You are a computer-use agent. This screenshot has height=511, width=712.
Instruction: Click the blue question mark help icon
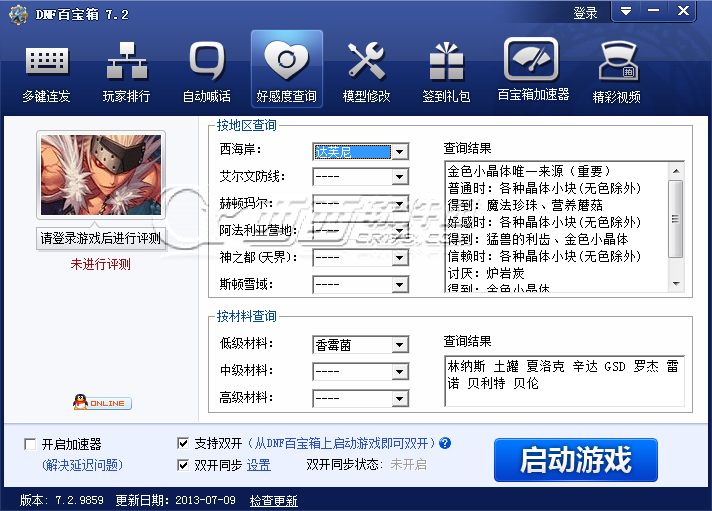(445, 443)
